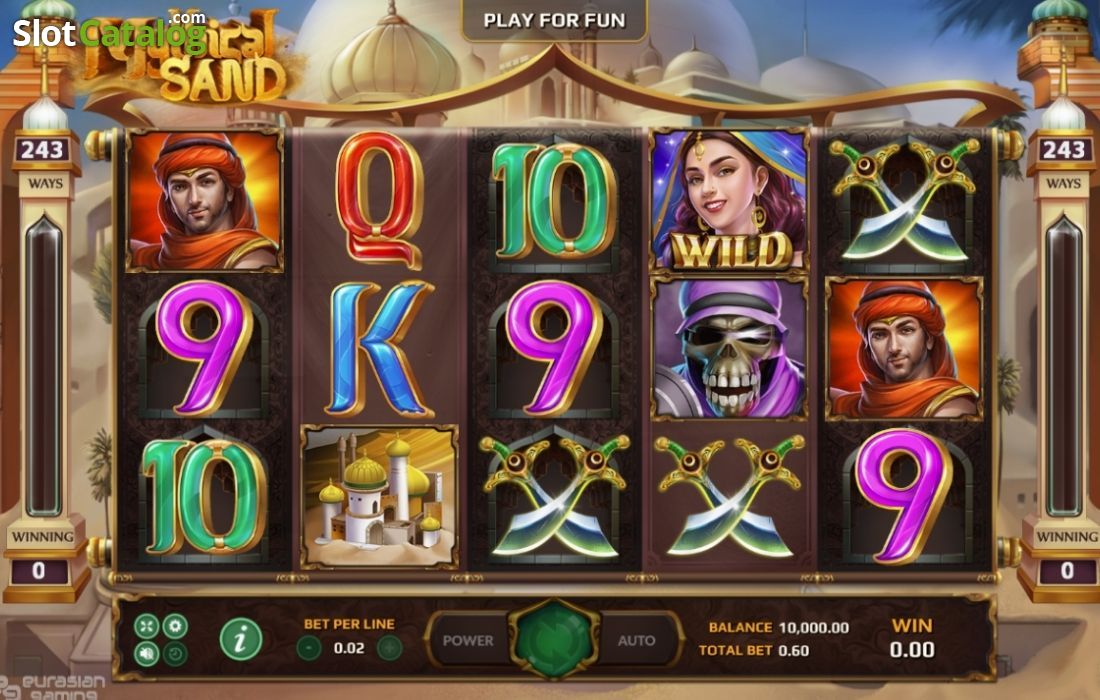This screenshot has height=700, width=1100.
Task: Click the bet per line value 0.02
Action: pos(349,648)
